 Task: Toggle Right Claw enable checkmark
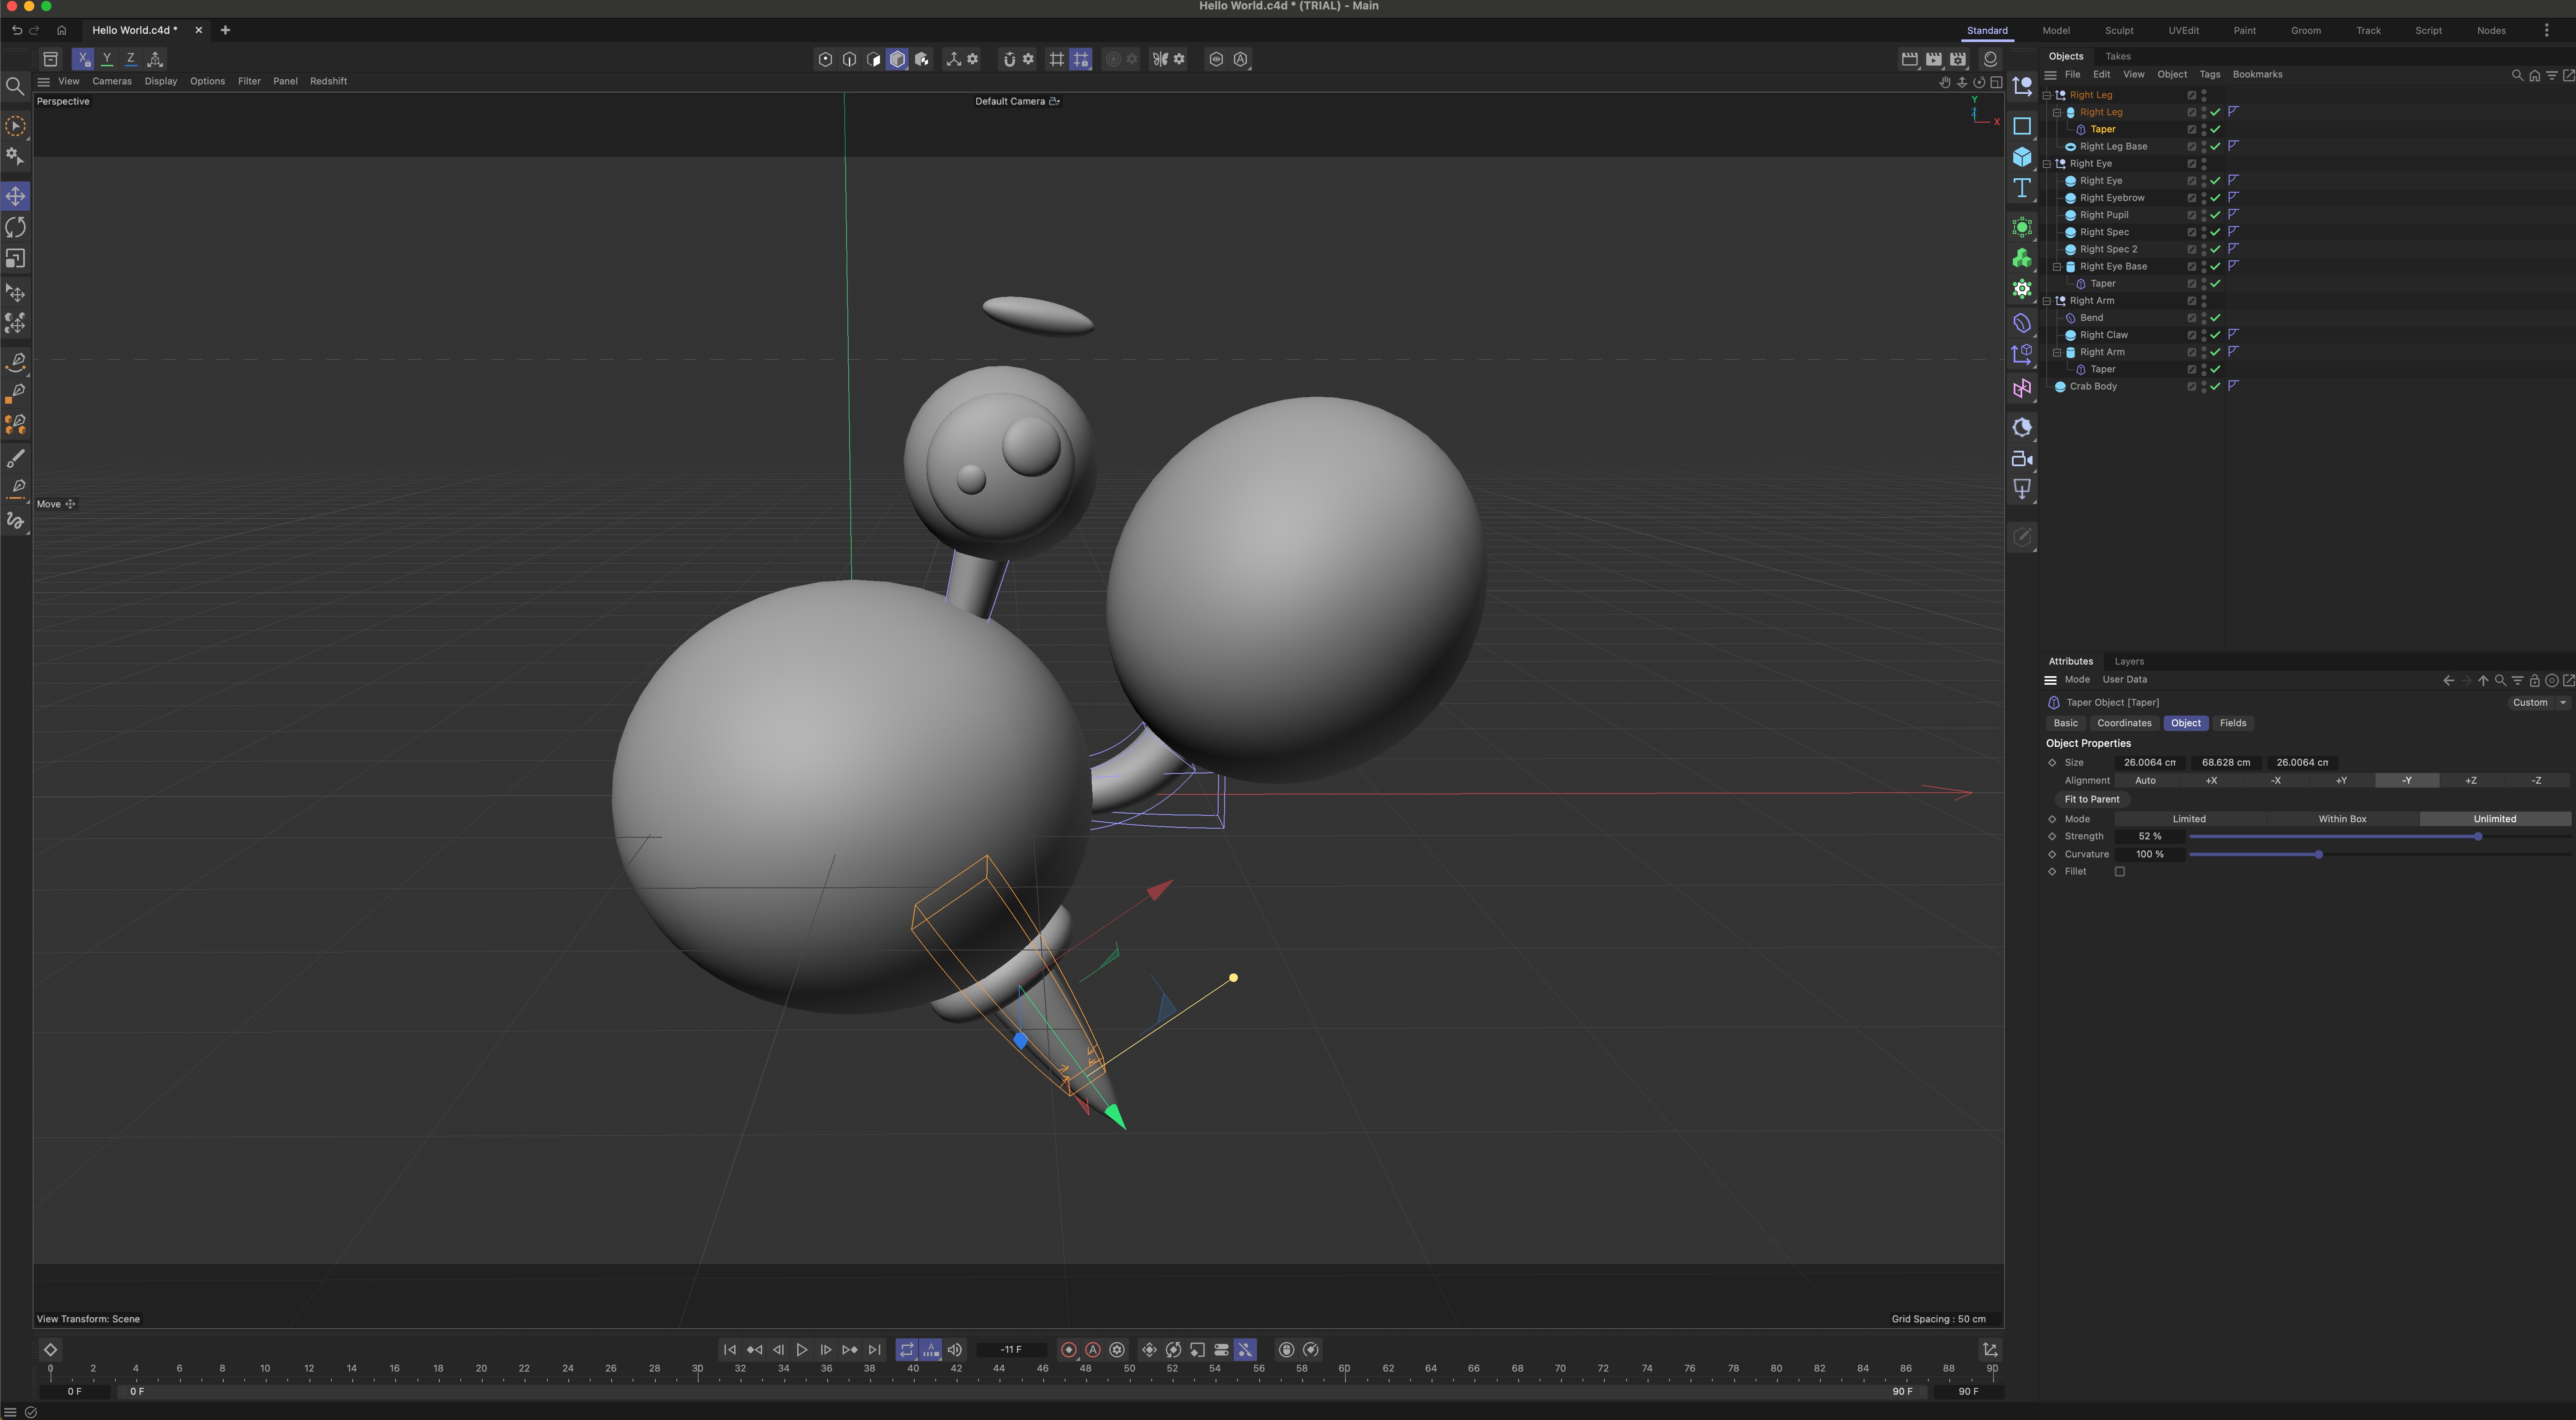2216,335
